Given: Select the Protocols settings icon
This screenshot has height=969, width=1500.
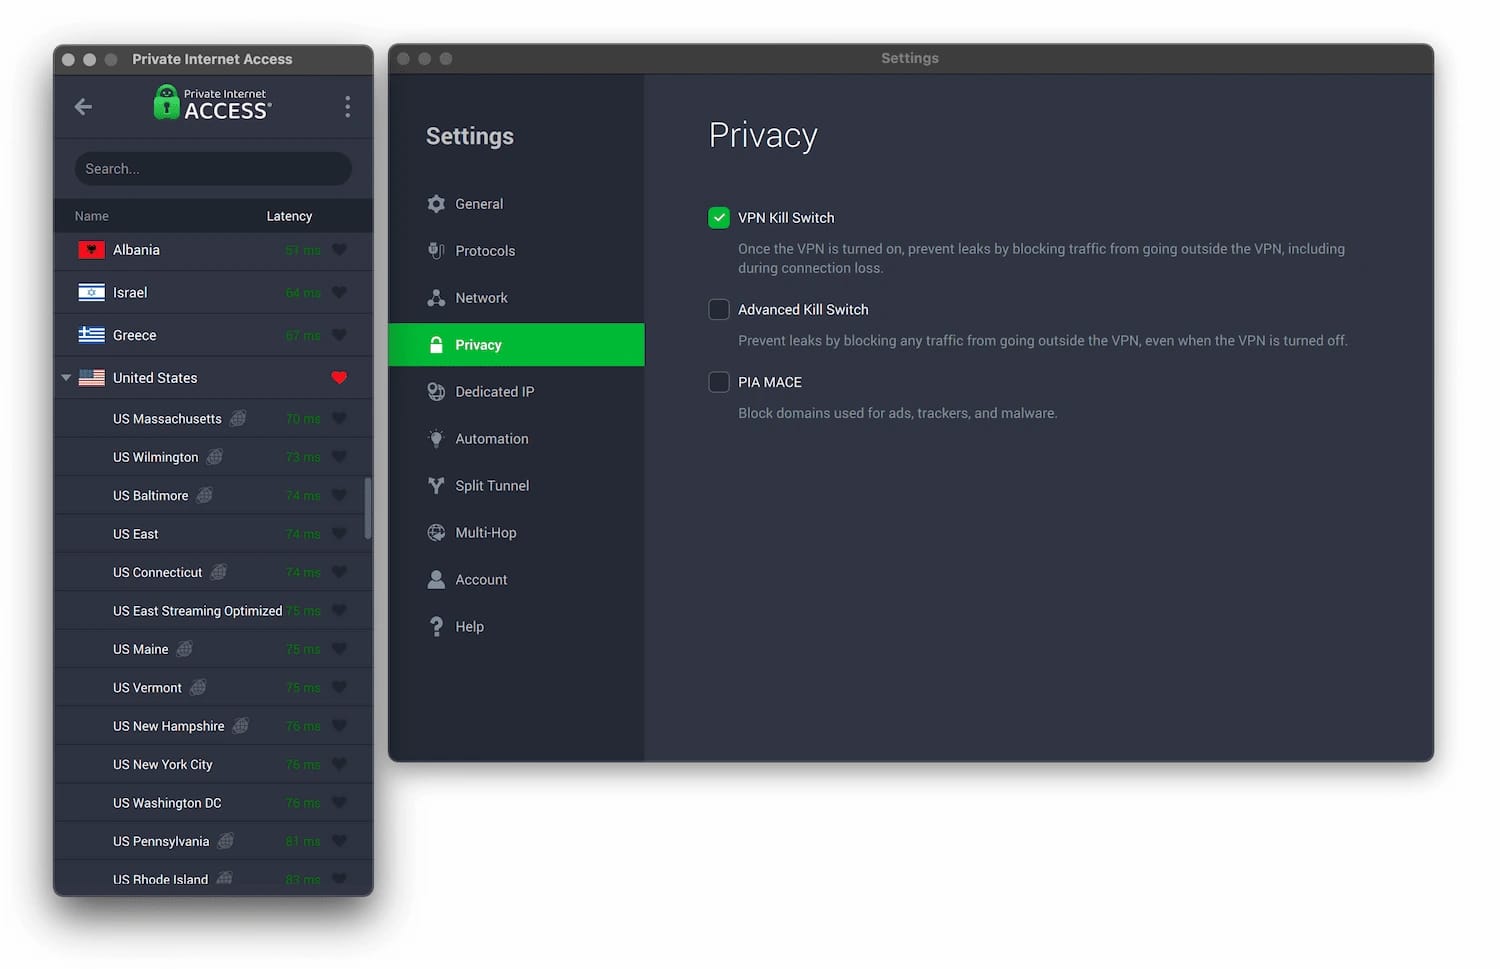Looking at the screenshot, I should pyautogui.click(x=436, y=250).
